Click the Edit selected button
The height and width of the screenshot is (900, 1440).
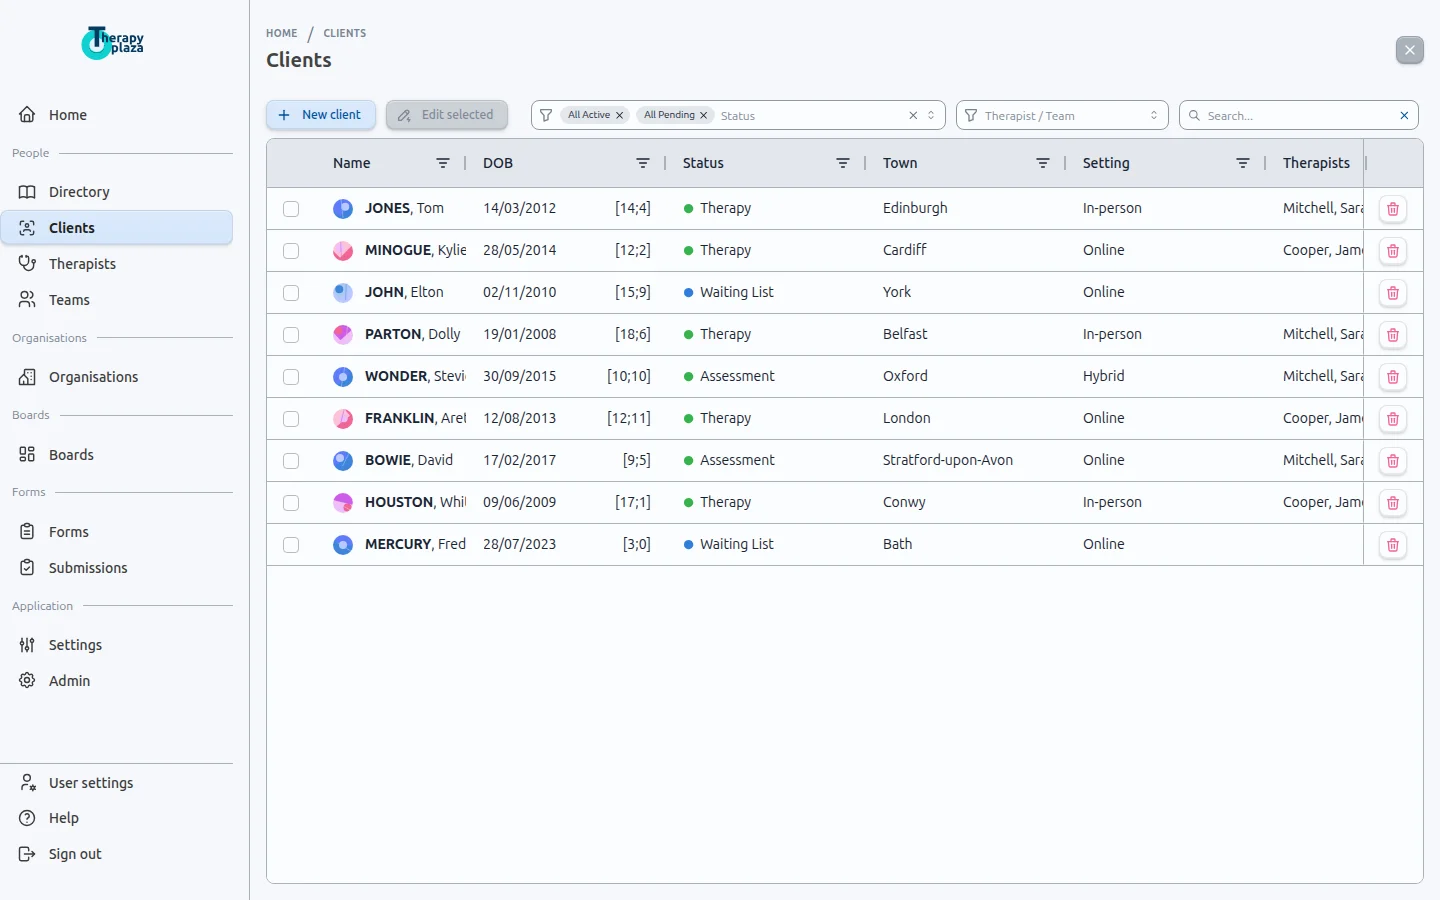pos(447,115)
